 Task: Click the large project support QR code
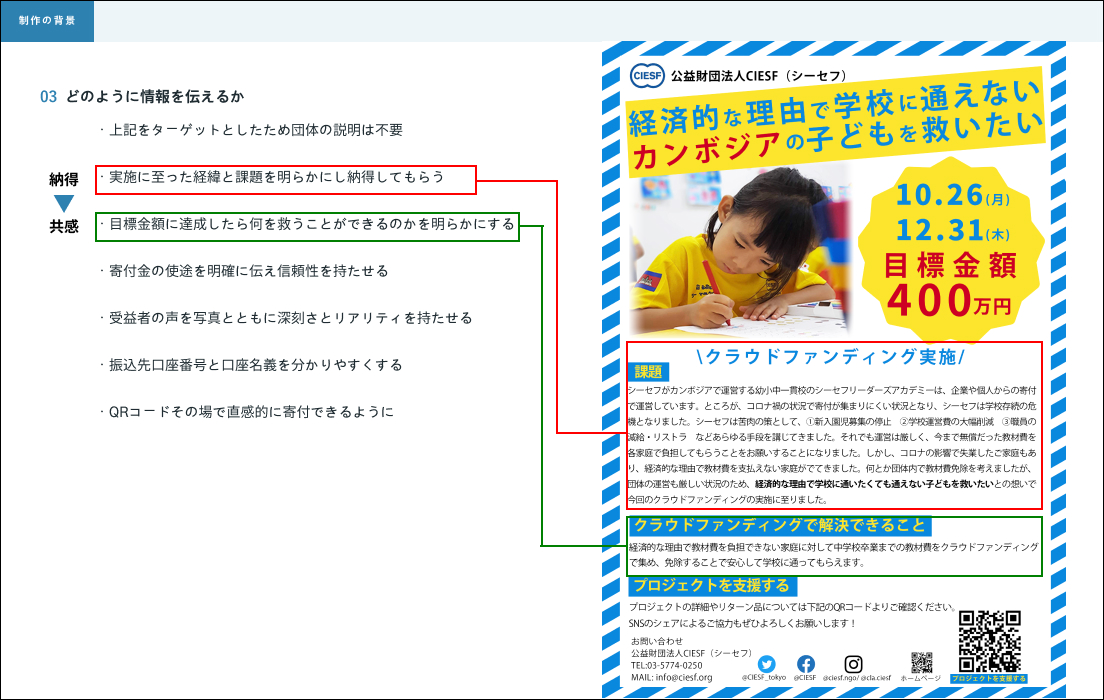point(989,640)
